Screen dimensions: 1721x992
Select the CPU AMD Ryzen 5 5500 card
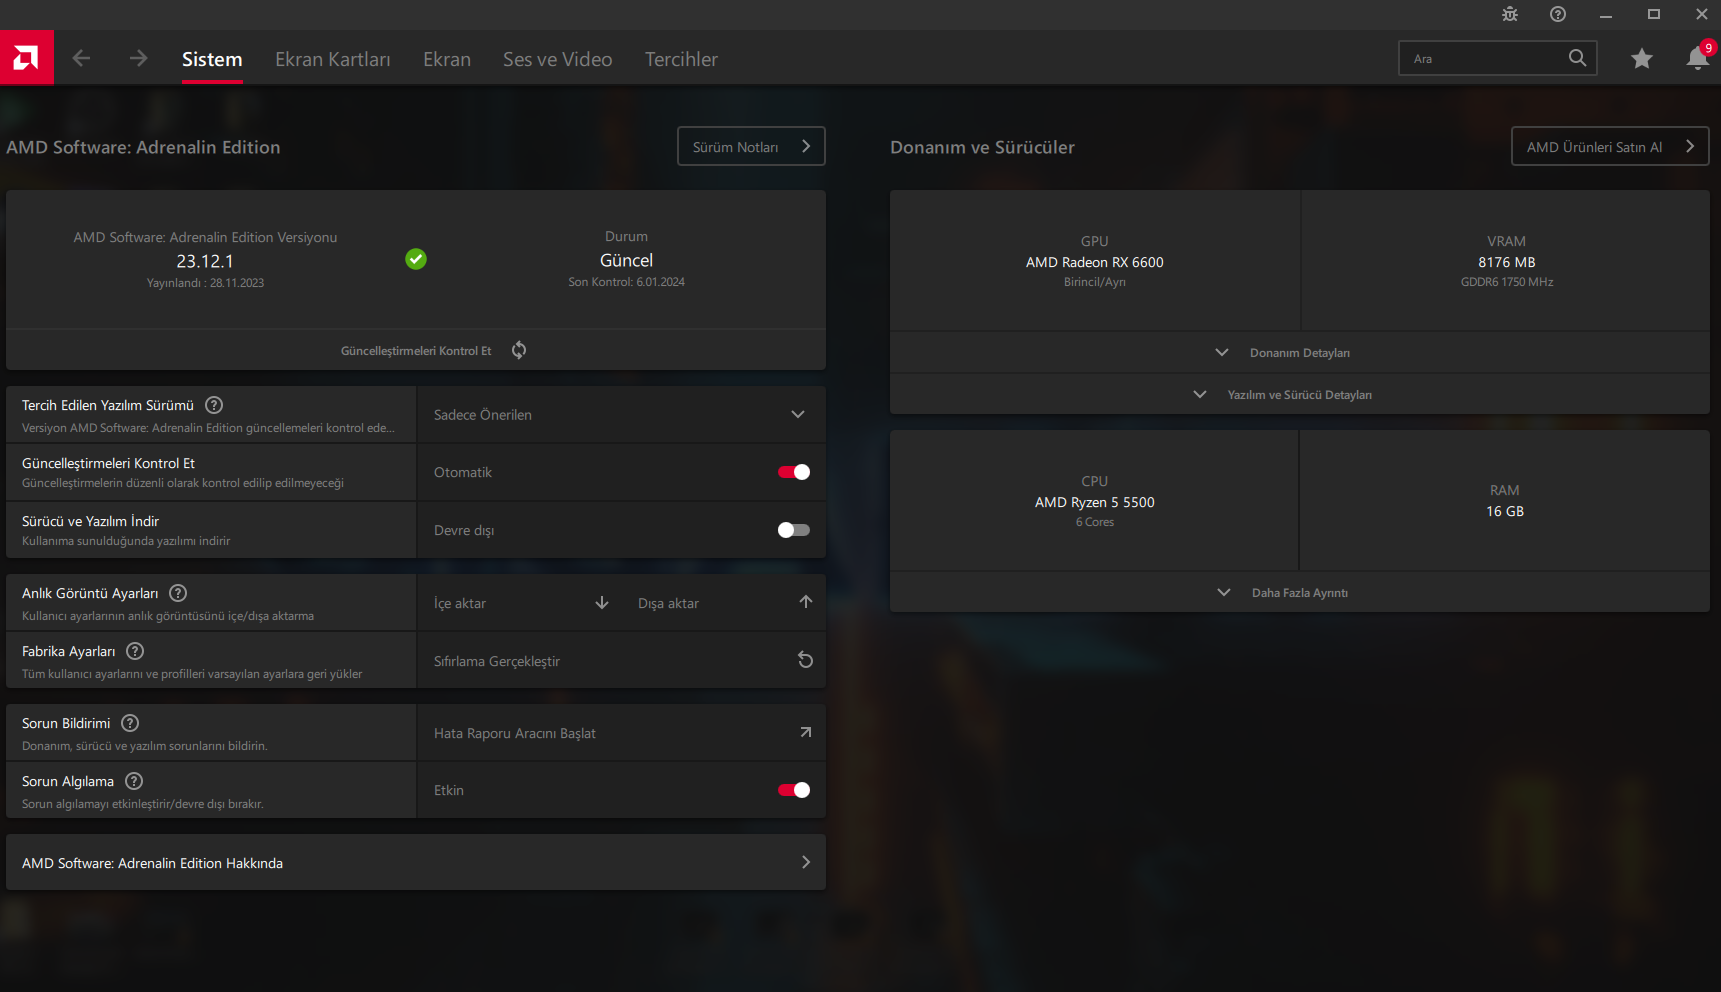[1095, 501]
